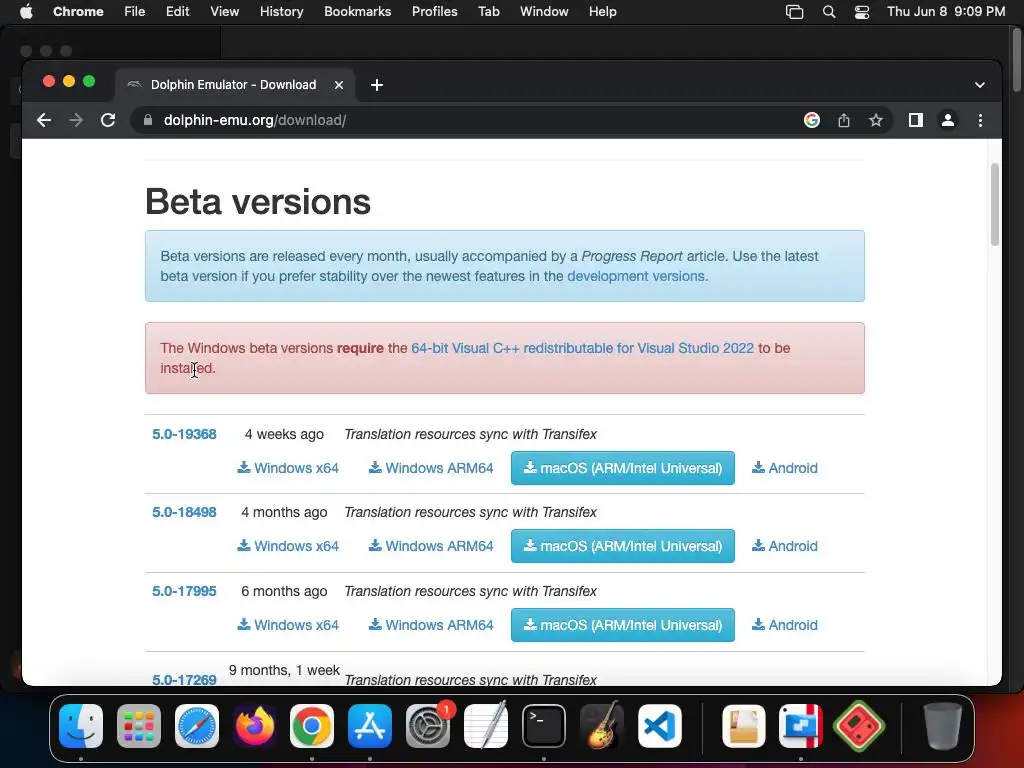Open Launchpad from the dock
This screenshot has width=1024, height=768.
pos(138,726)
